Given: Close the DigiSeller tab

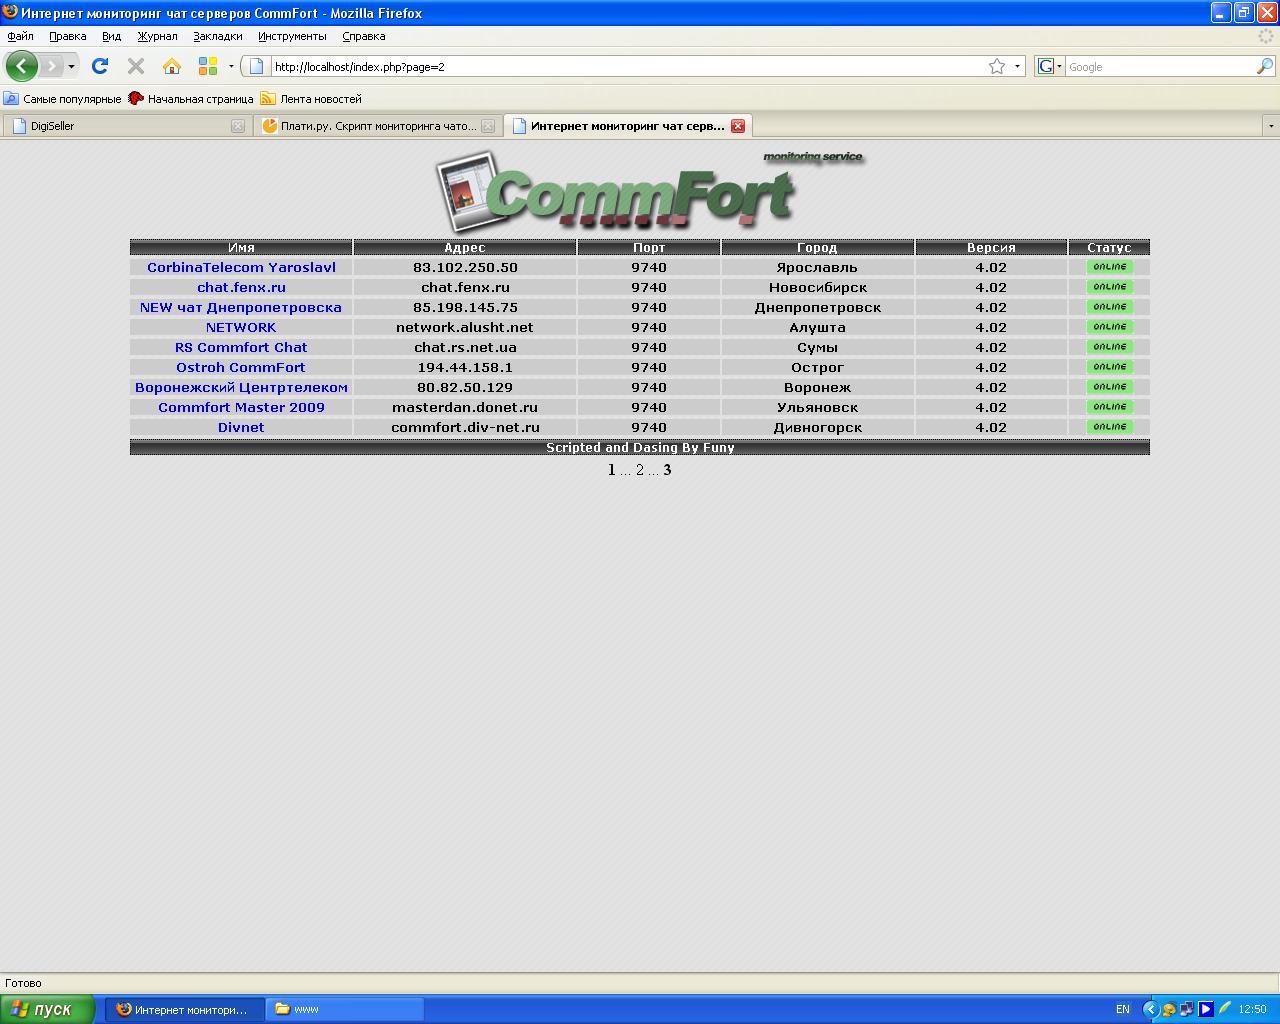Looking at the screenshot, I should coord(237,126).
